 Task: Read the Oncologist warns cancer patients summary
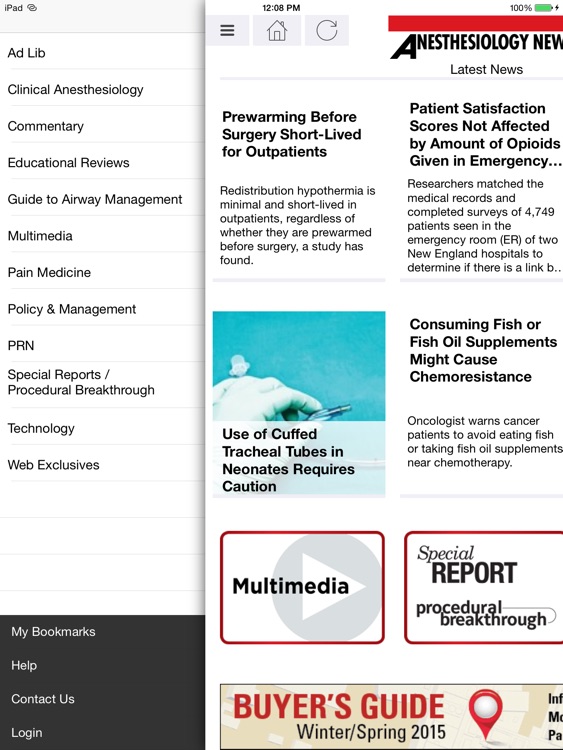485,441
